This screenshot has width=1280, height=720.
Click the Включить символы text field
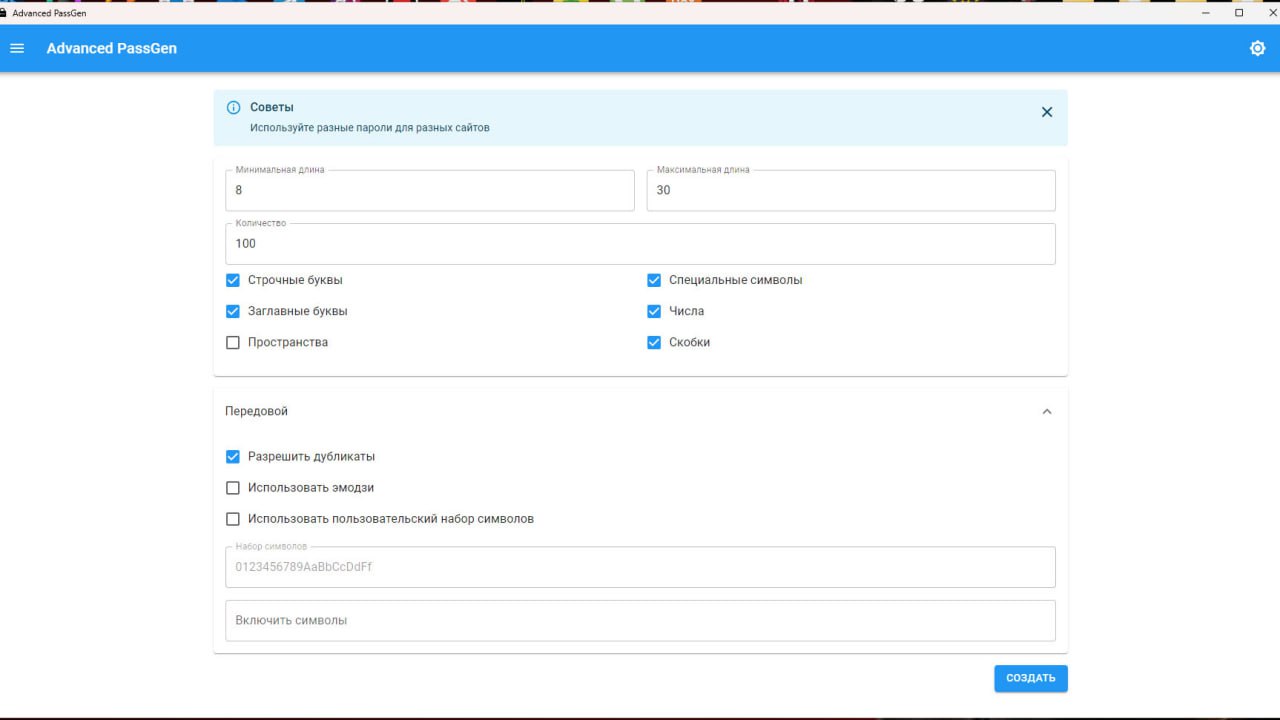[x=640, y=620]
